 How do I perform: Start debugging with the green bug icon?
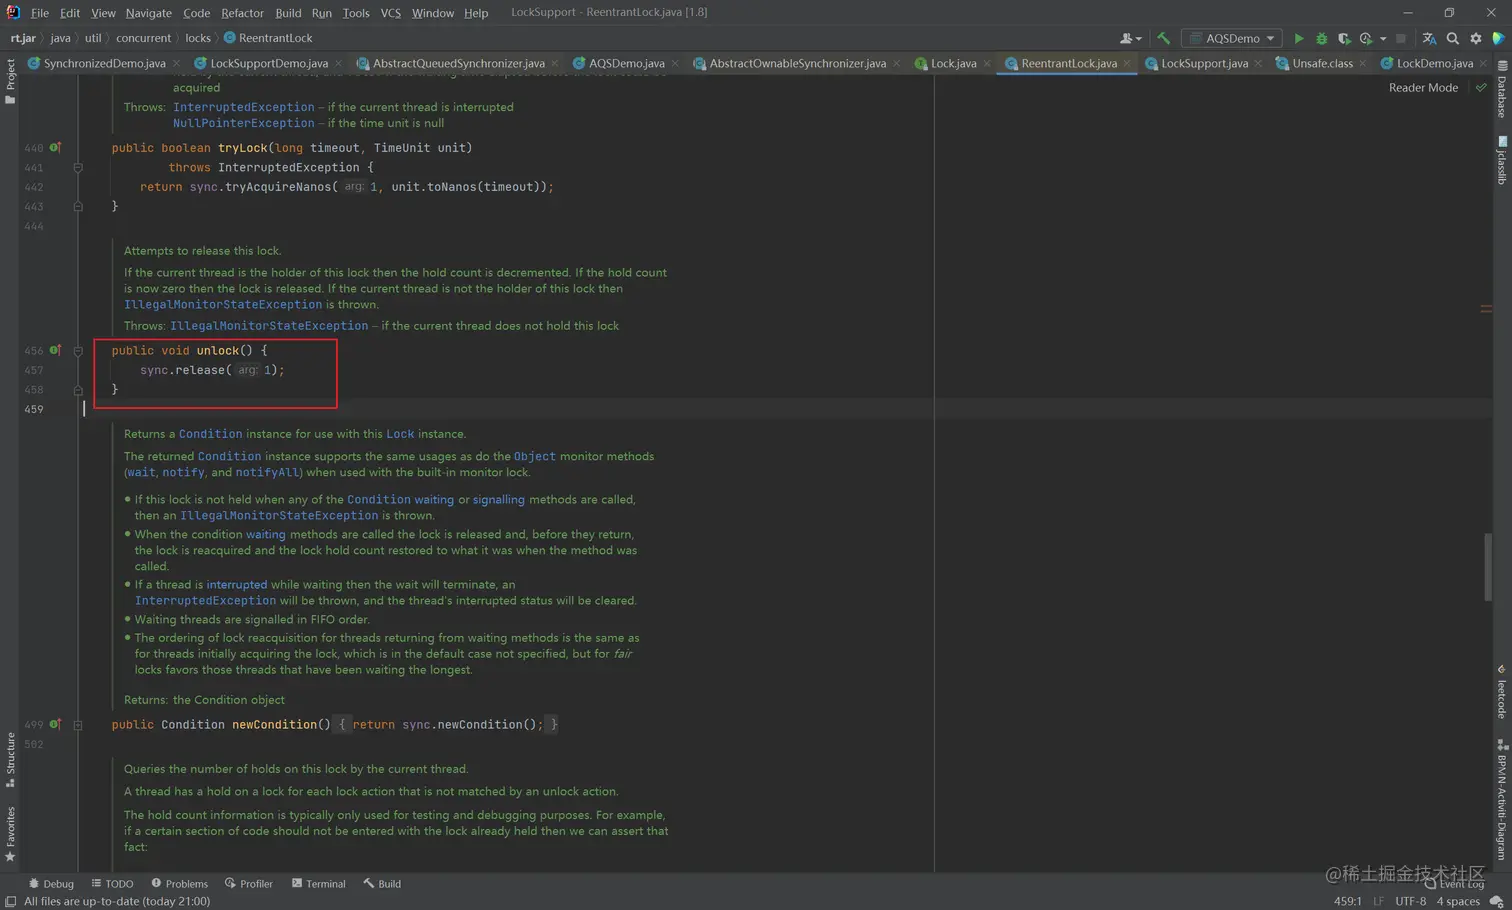[1321, 38]
